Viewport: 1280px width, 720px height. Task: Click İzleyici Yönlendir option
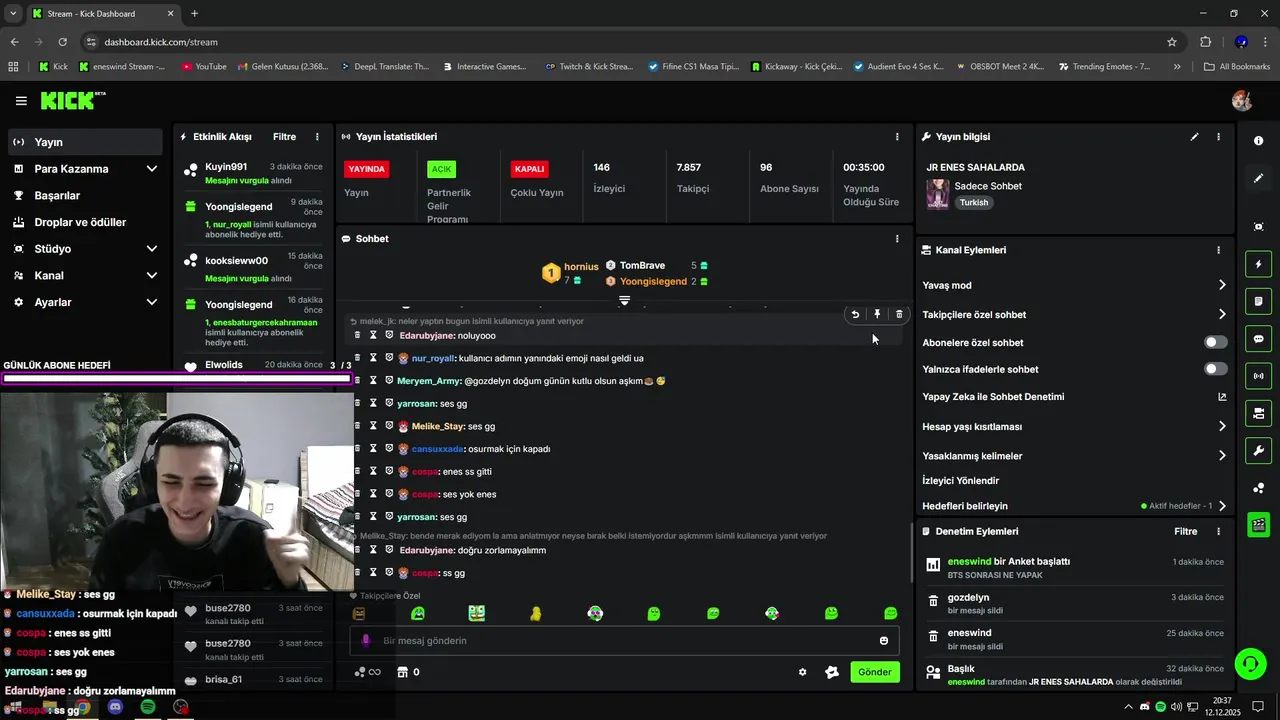click(960, 481)
